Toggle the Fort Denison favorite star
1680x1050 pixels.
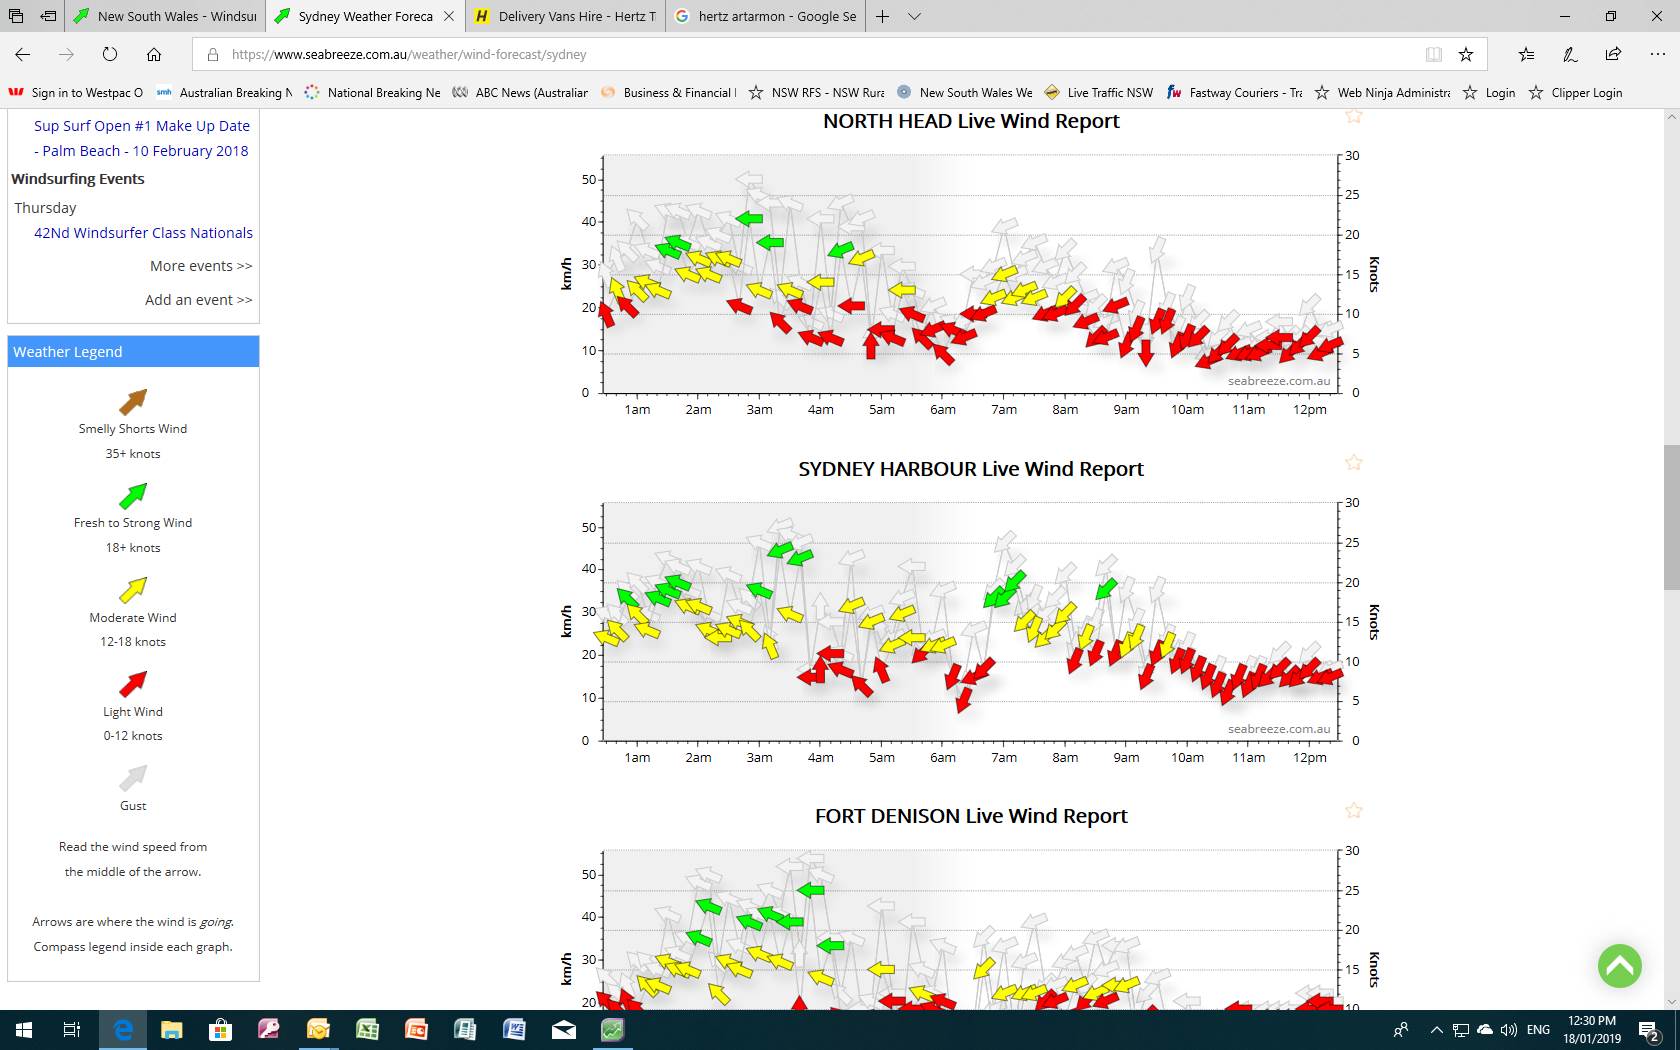(1353, 810)
